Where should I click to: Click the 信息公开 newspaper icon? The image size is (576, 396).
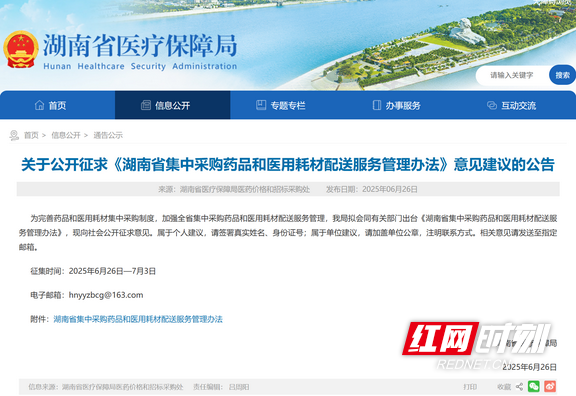click(x=146, y=105)
